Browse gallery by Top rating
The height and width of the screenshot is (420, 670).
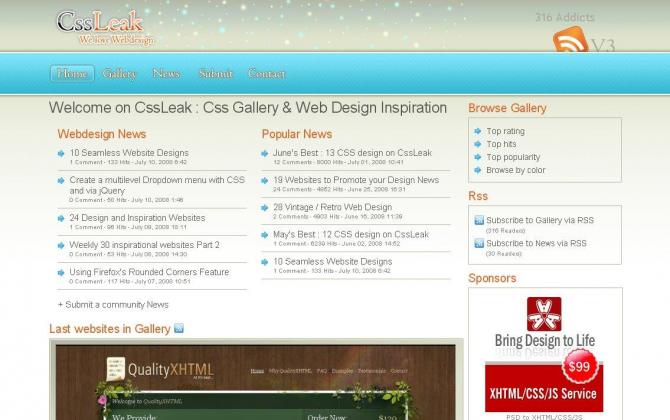tap(505, 131)
